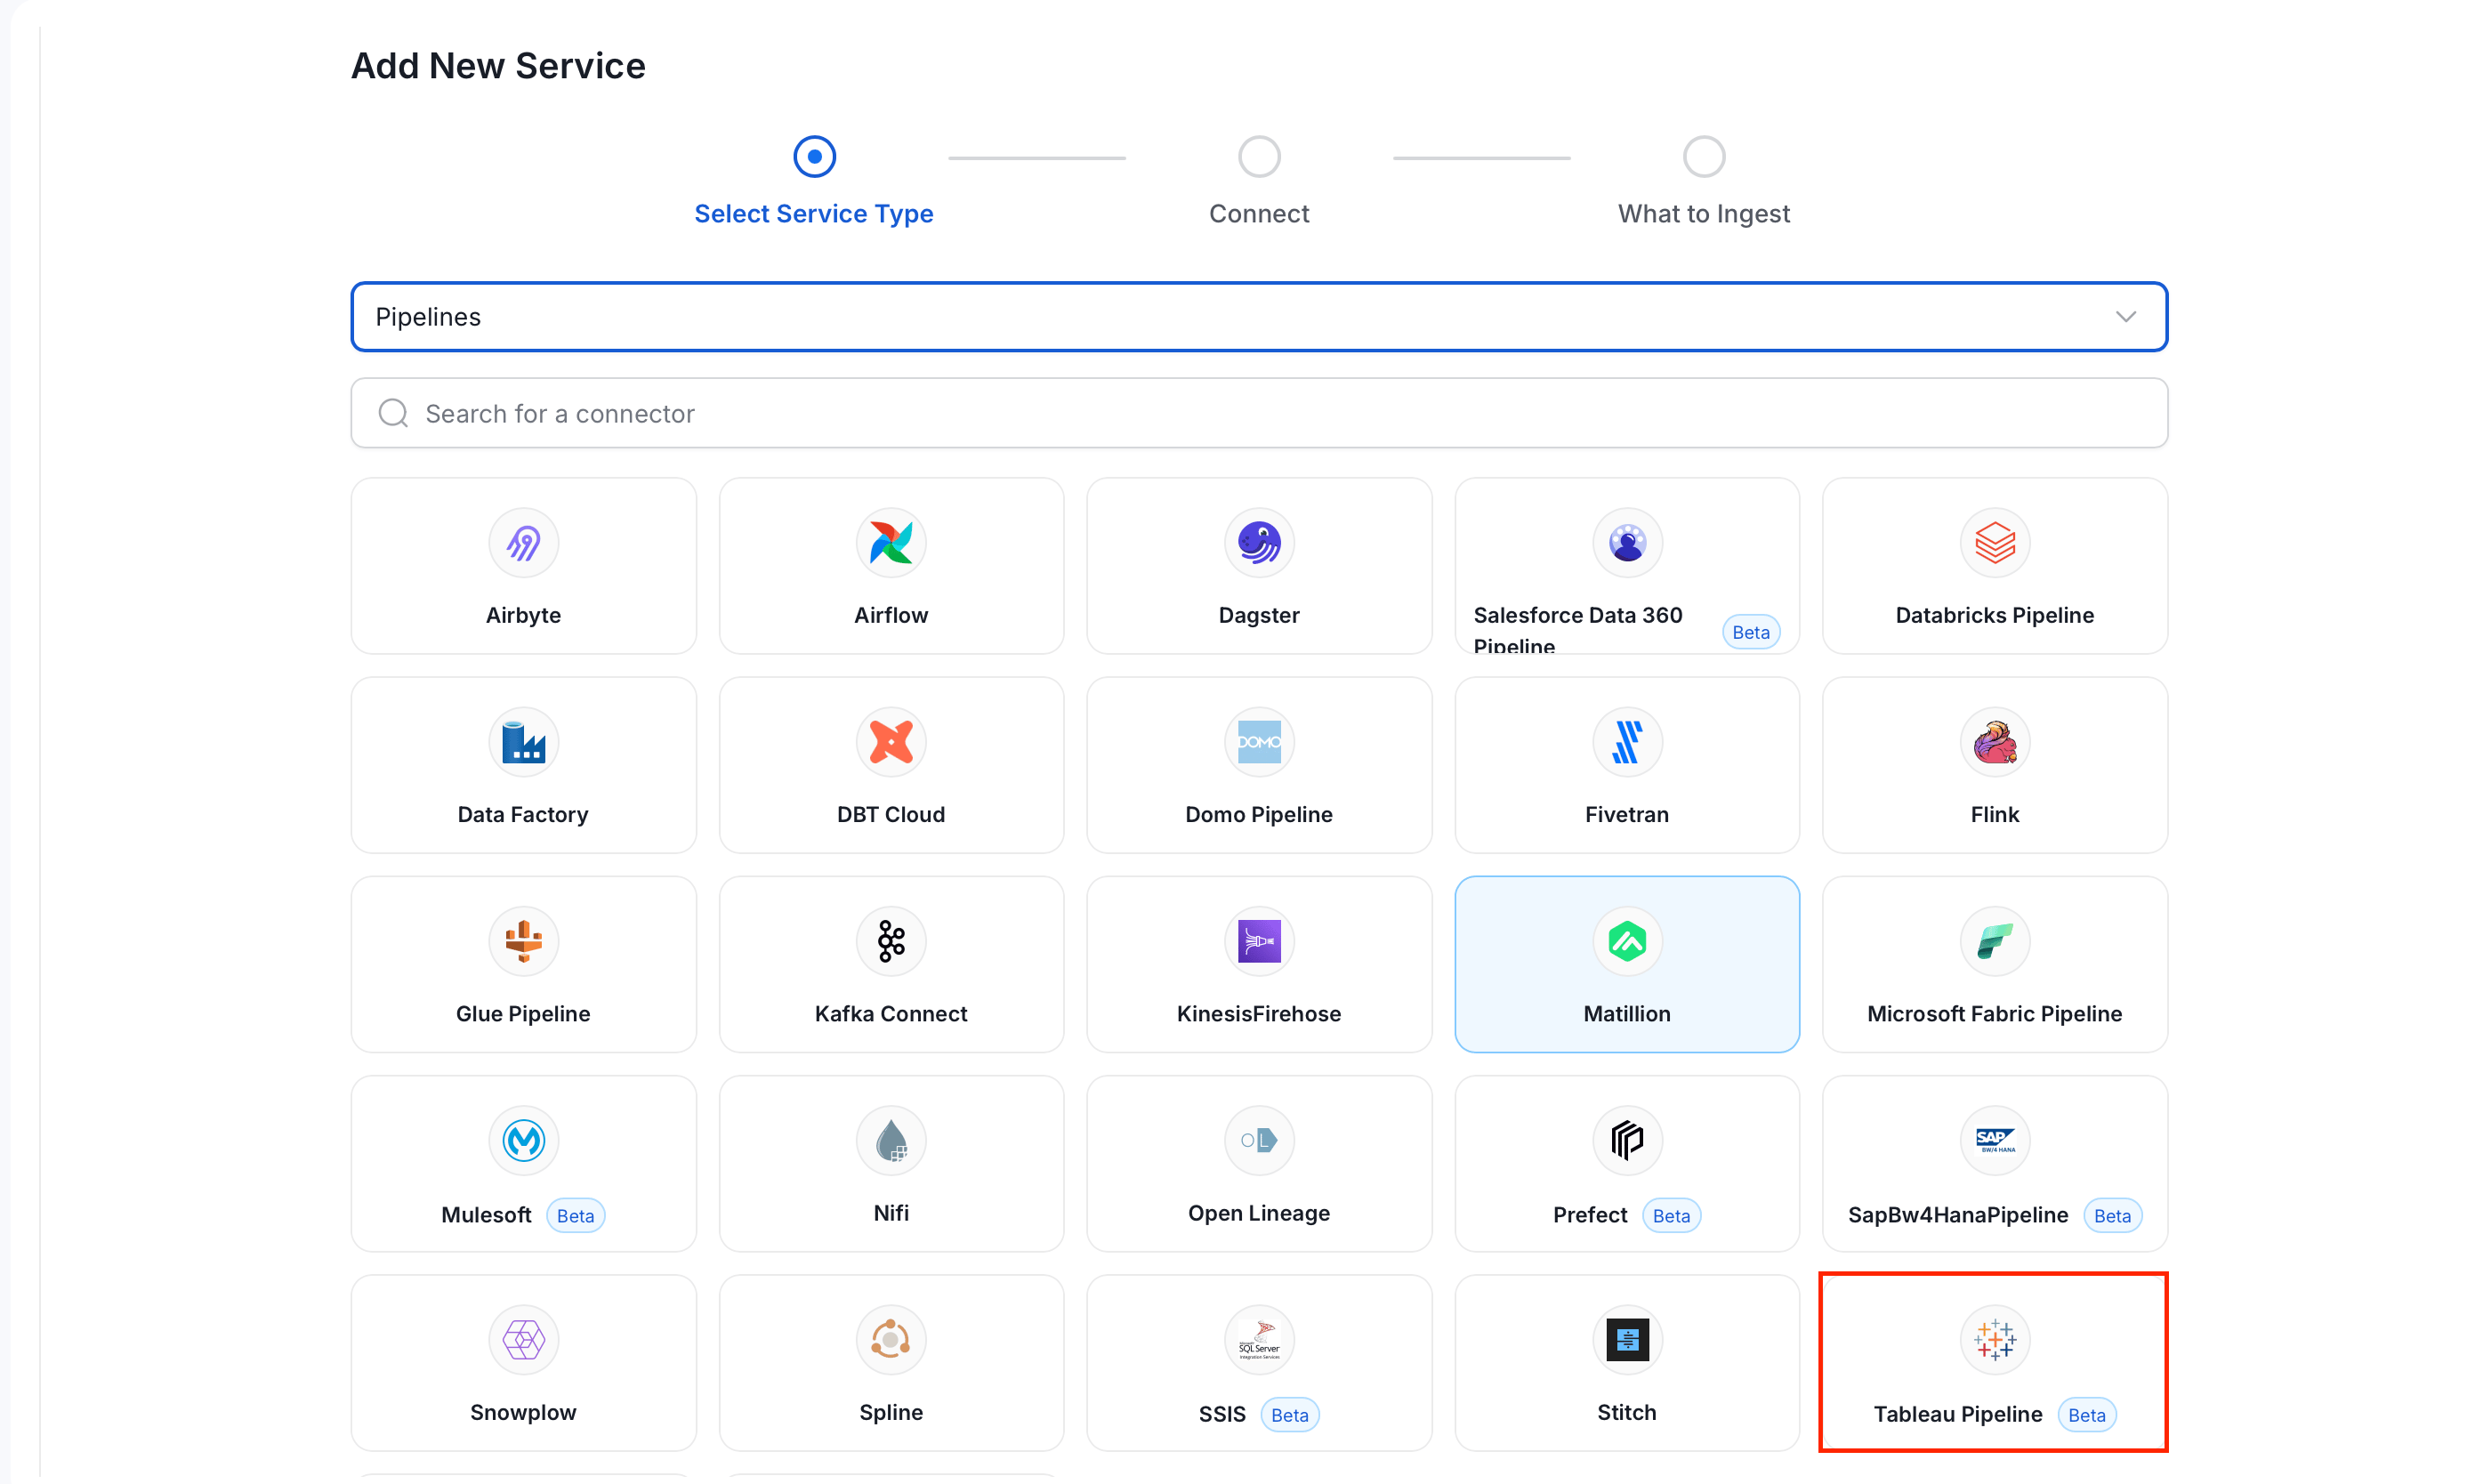Choose the Snowplow icon
This screenshot has width=2475, height=1484.
coord(523,1339)
